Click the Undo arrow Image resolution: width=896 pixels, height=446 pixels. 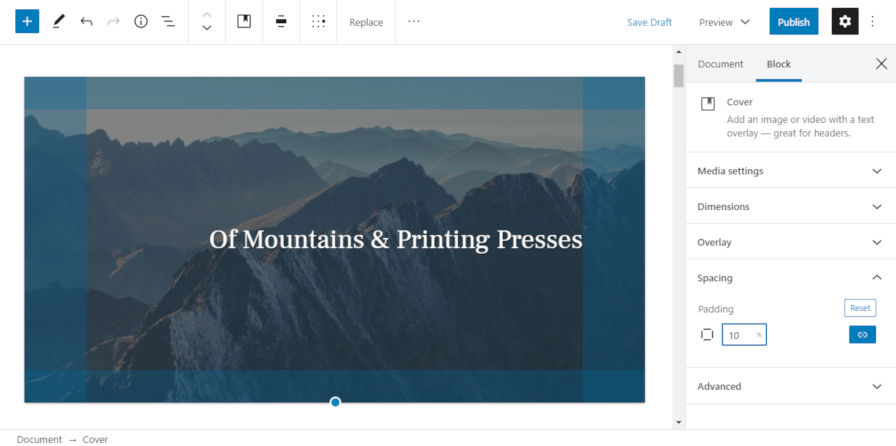[86, 21]
